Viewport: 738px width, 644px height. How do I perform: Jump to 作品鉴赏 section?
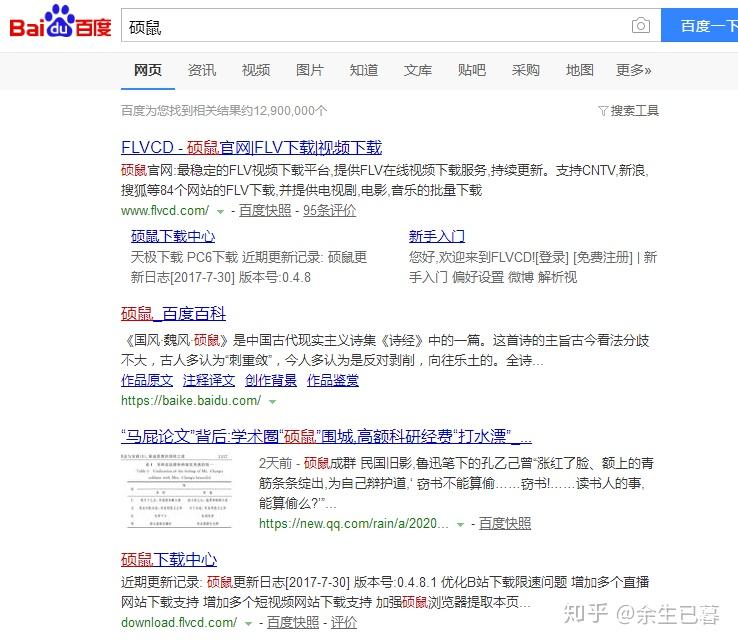tap(333, 380)
